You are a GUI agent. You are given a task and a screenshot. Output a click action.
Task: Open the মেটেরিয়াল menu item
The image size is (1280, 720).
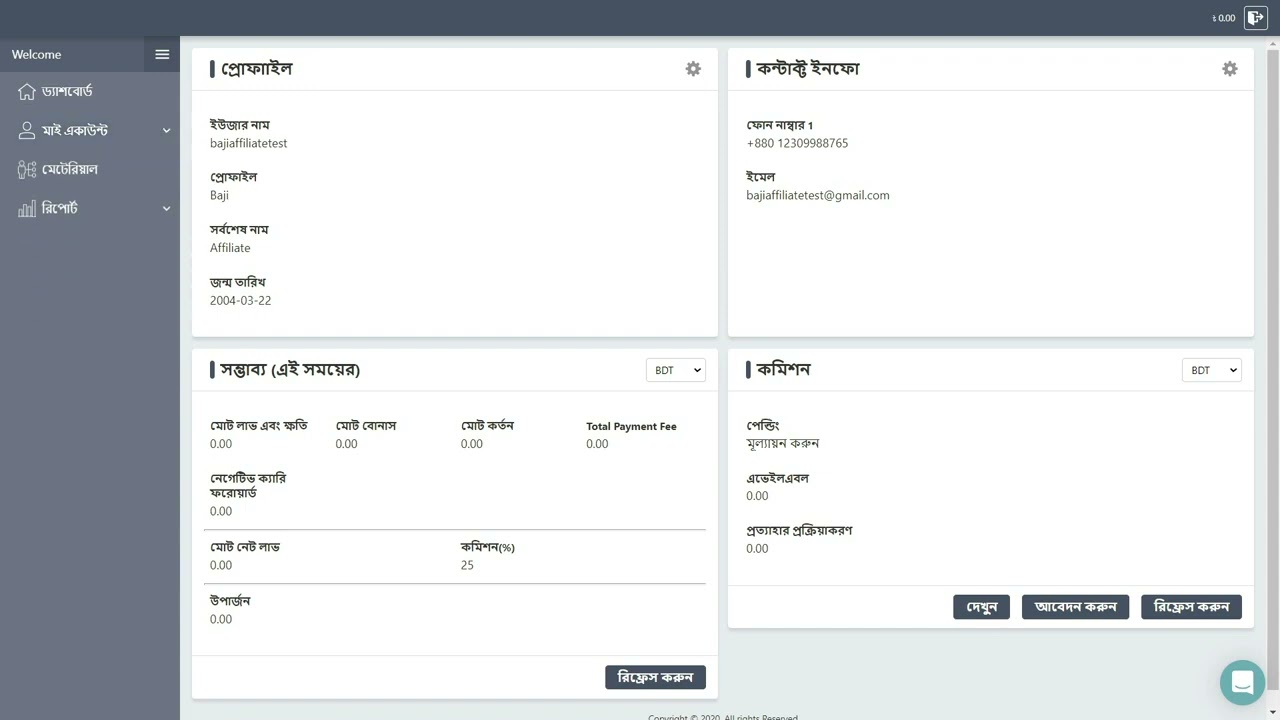point(70,170)
